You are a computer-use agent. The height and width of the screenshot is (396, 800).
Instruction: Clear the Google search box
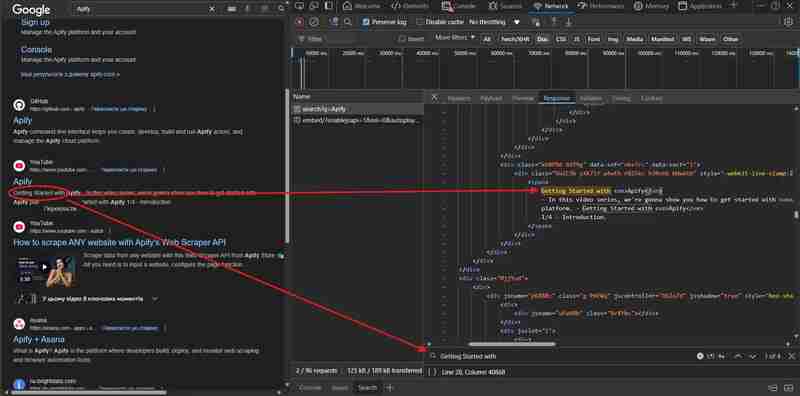(x=212, y=9)
